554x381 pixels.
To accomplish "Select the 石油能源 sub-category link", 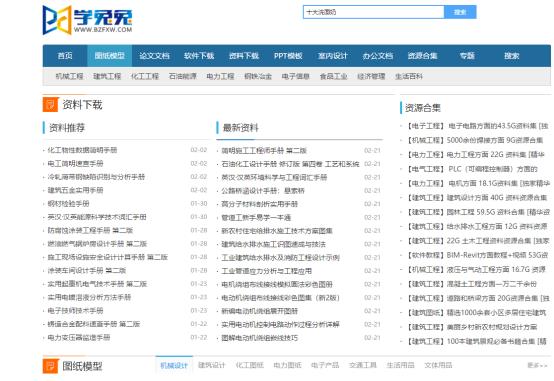I will 183,76.
